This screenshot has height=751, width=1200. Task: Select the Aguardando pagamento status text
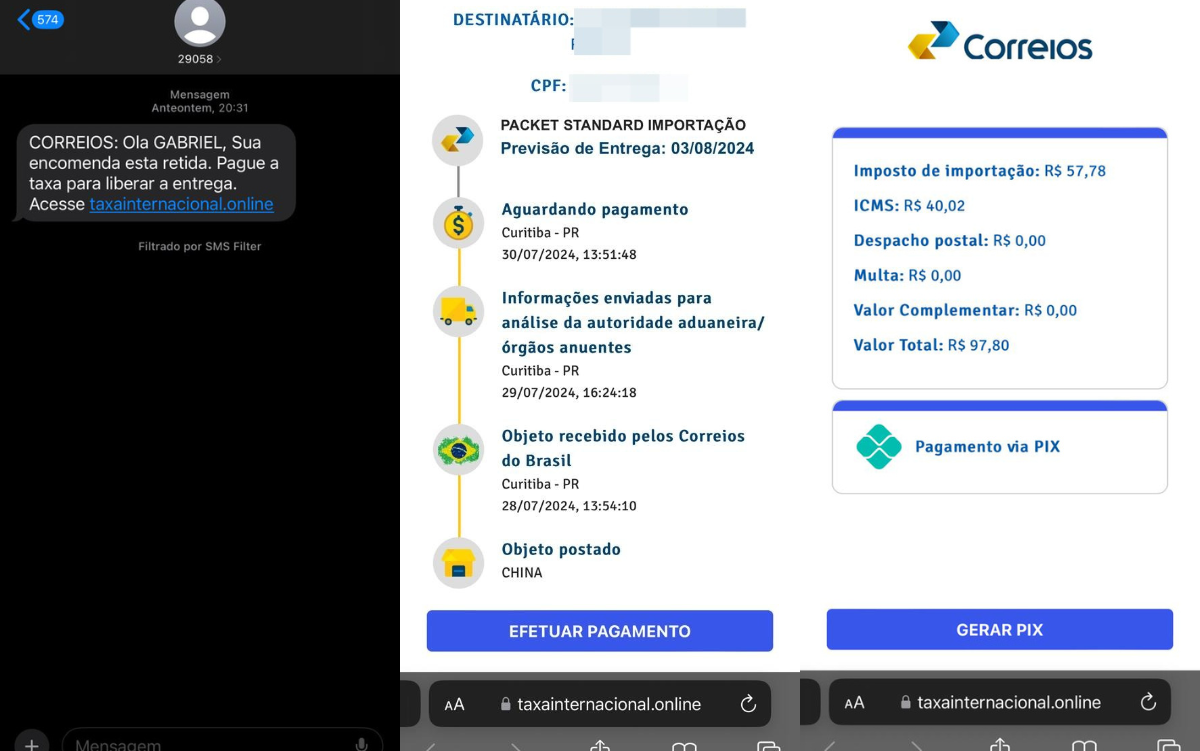click(x=595, y=209)
